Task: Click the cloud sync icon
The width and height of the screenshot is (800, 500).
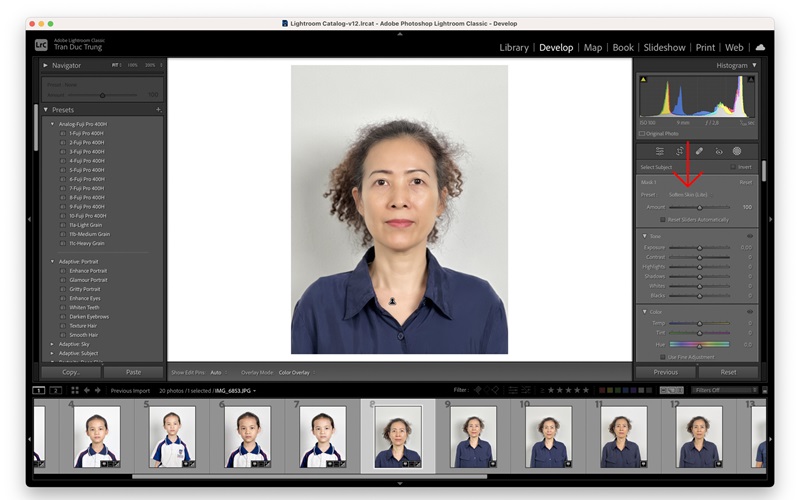Action: [760, 47]
